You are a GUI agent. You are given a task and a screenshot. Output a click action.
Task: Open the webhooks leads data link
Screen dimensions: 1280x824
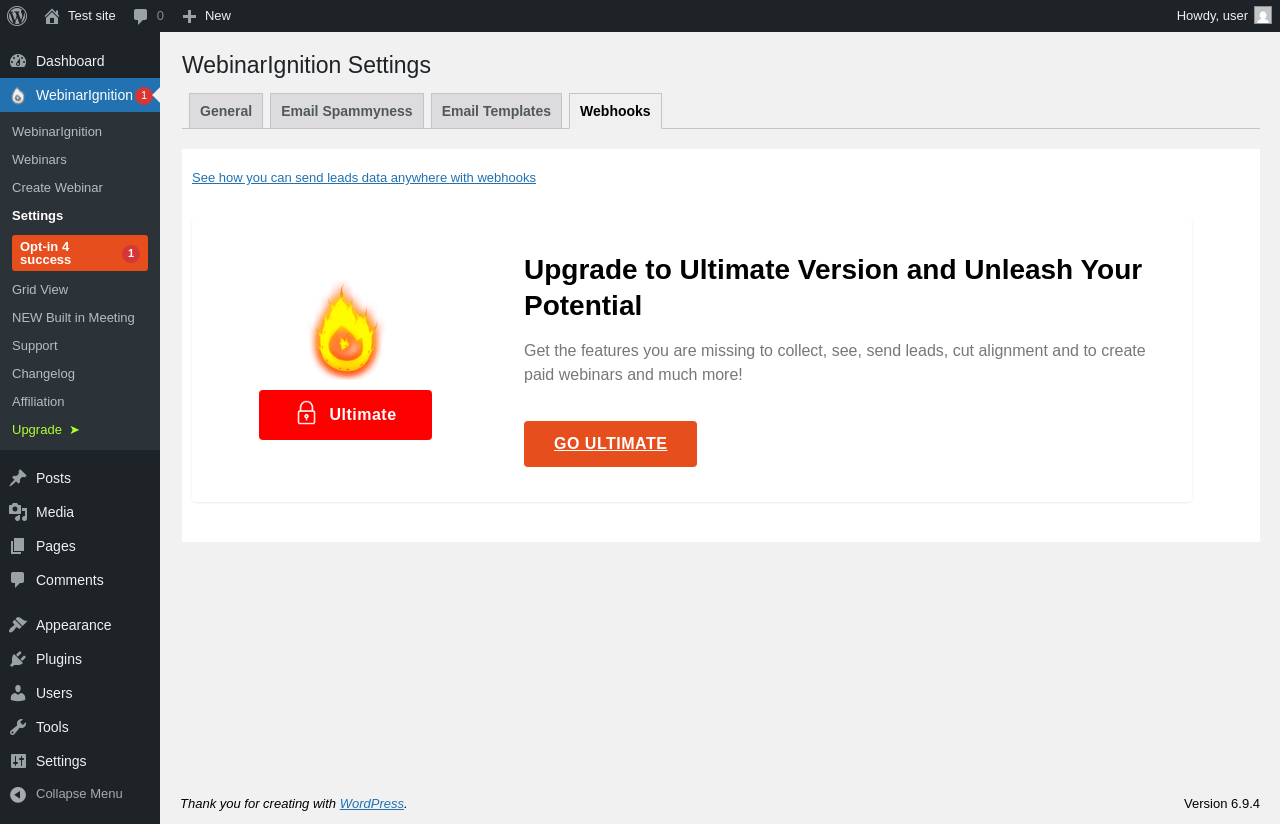364,178
